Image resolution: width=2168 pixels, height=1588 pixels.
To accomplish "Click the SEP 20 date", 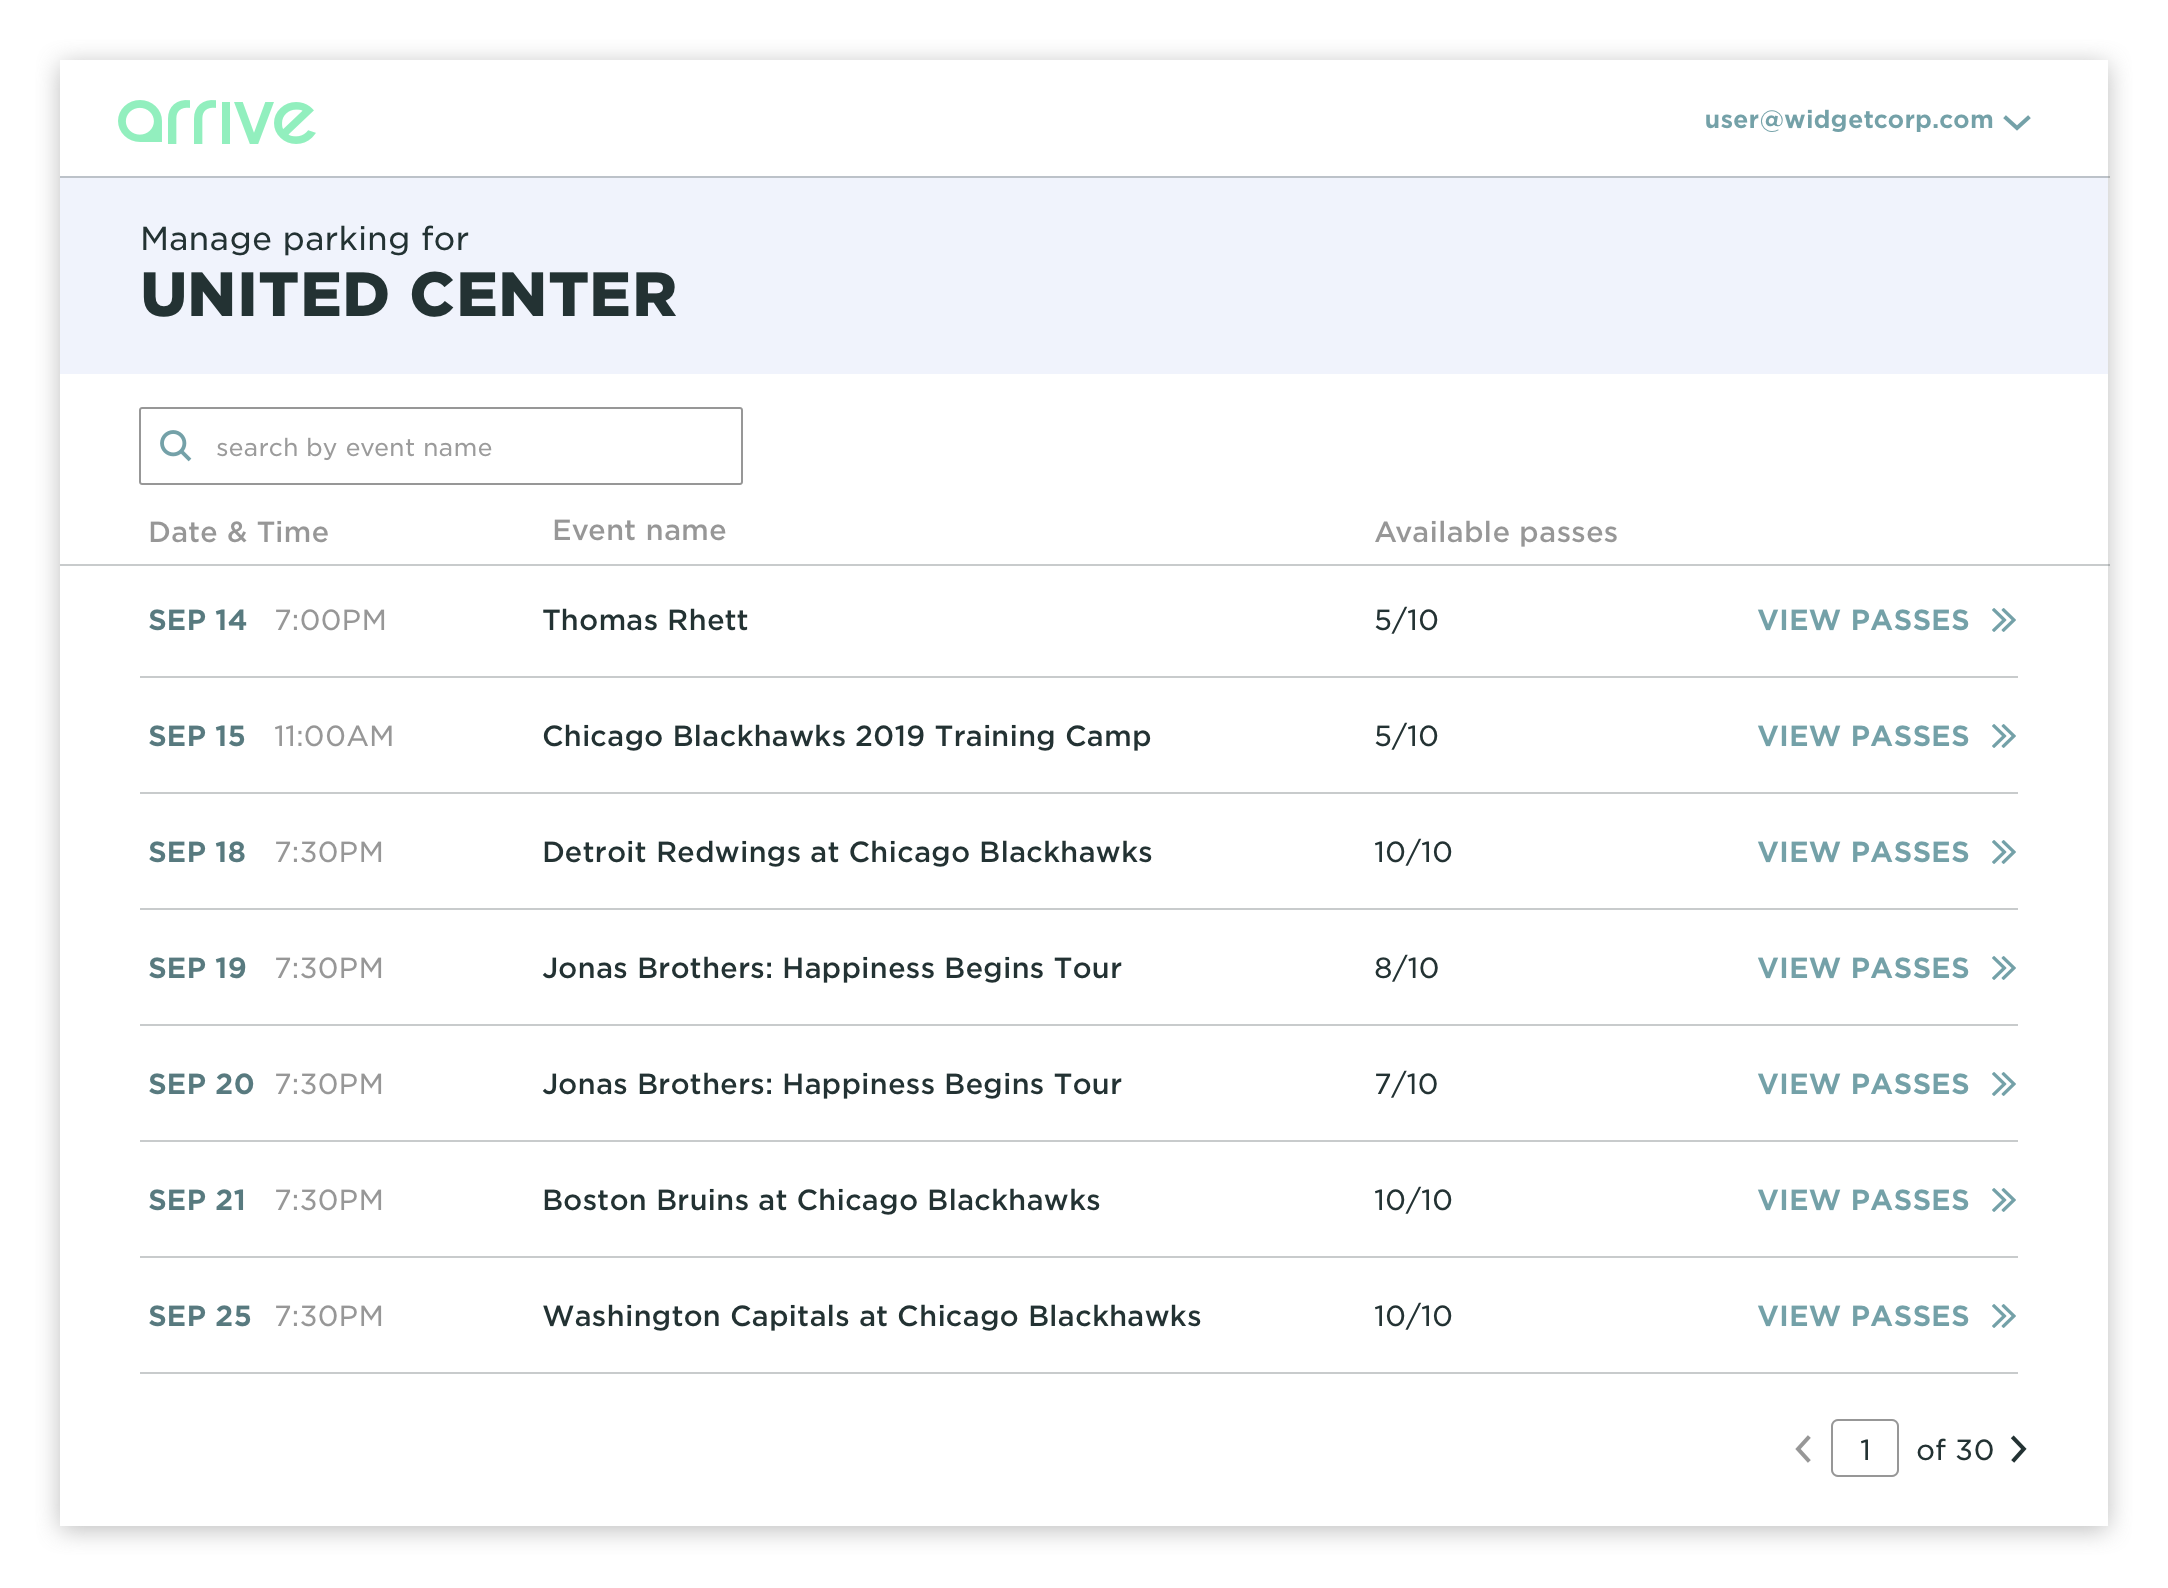I will tap(201, 1084).
